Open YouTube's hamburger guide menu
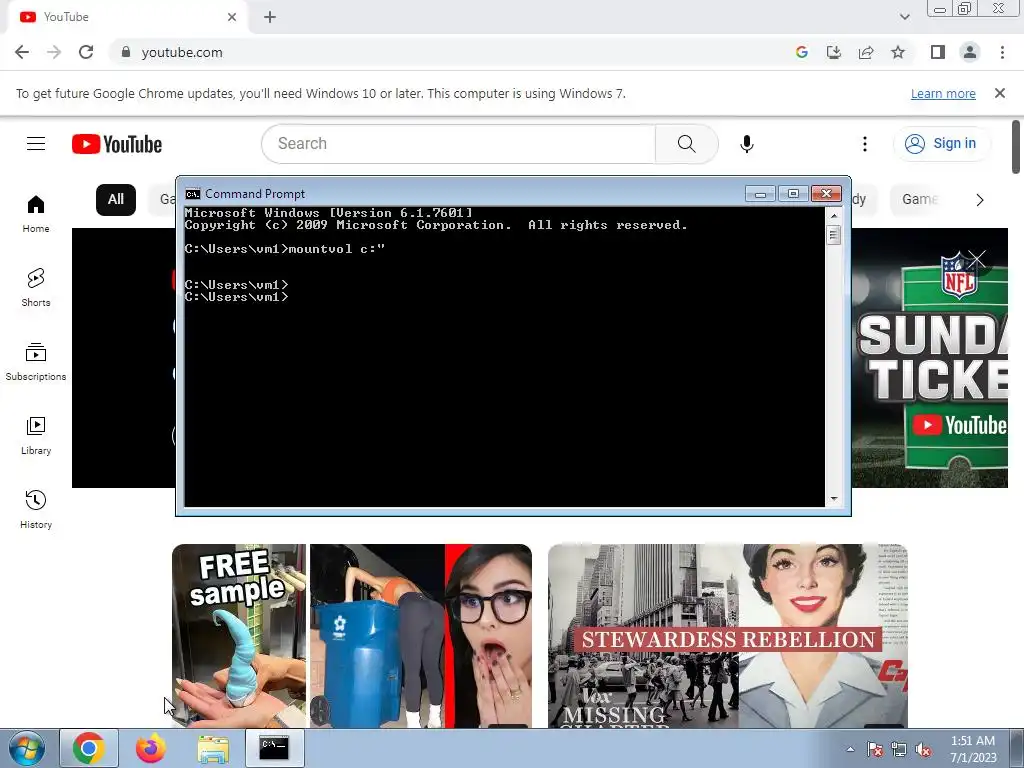 pyautogui.click(x=36, y=144)
